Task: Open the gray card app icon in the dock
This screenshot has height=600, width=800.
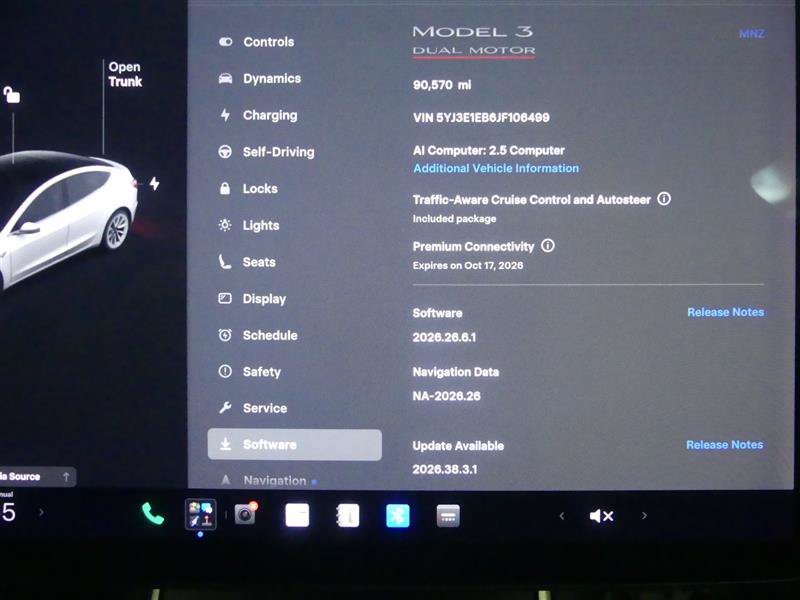Action: tap(448, 516)
